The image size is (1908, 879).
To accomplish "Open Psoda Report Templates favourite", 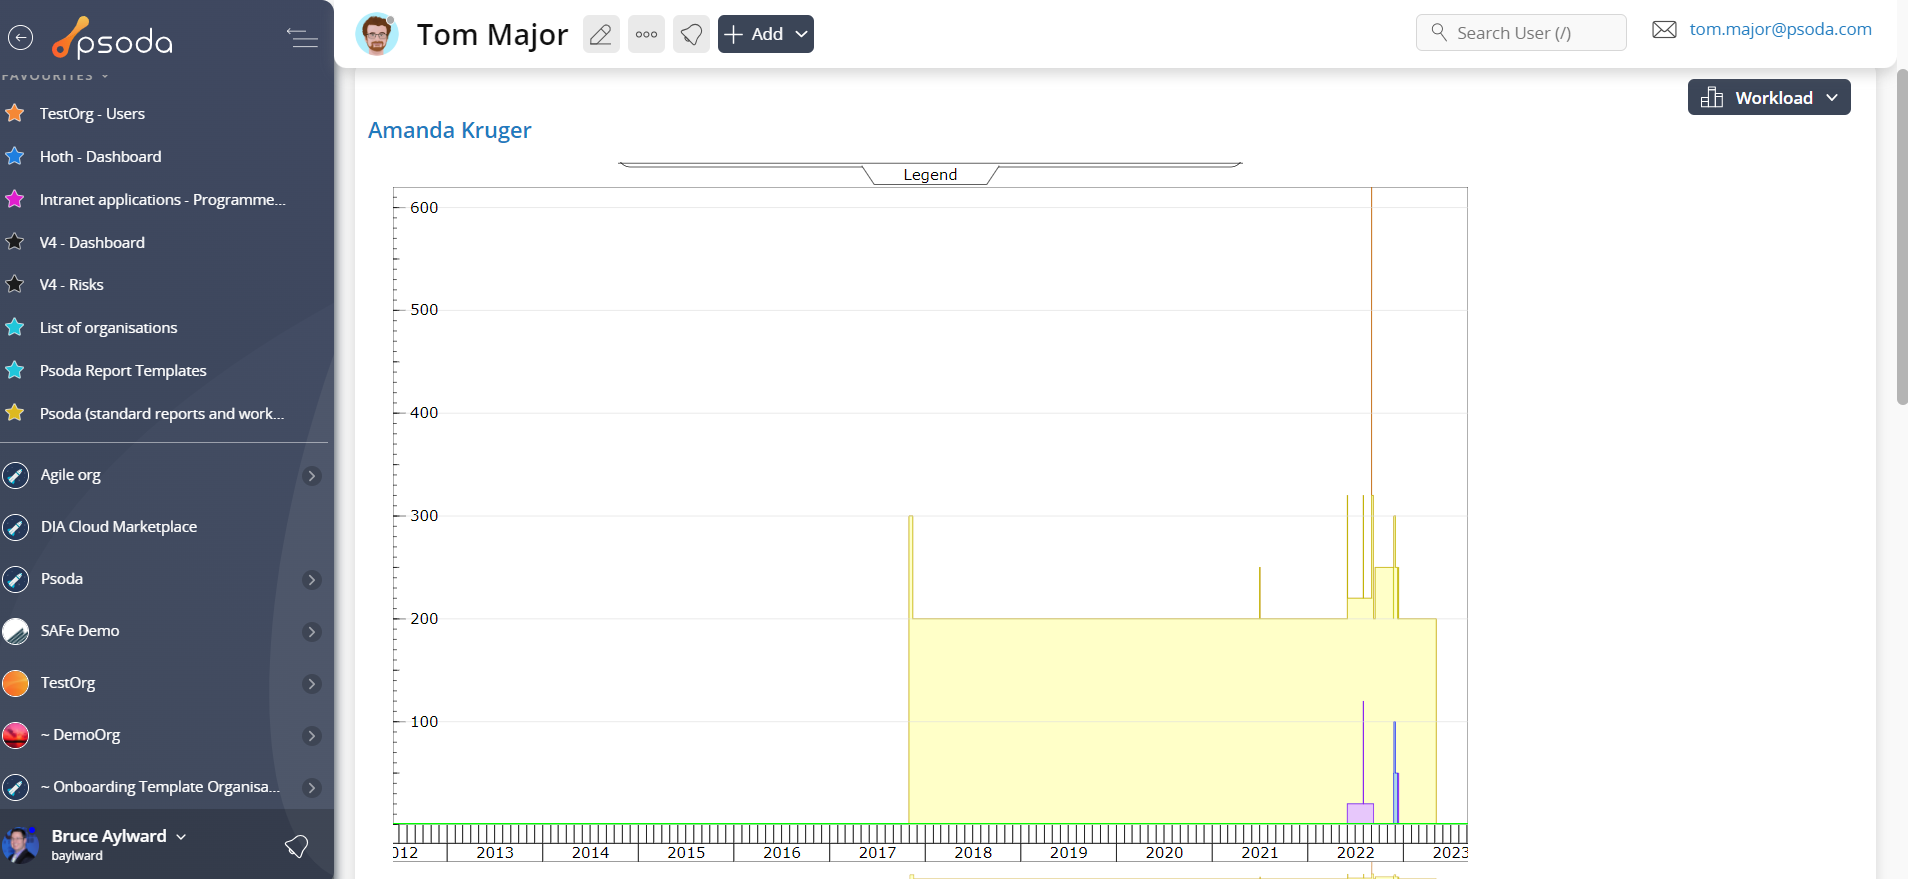I will (123, 371).
